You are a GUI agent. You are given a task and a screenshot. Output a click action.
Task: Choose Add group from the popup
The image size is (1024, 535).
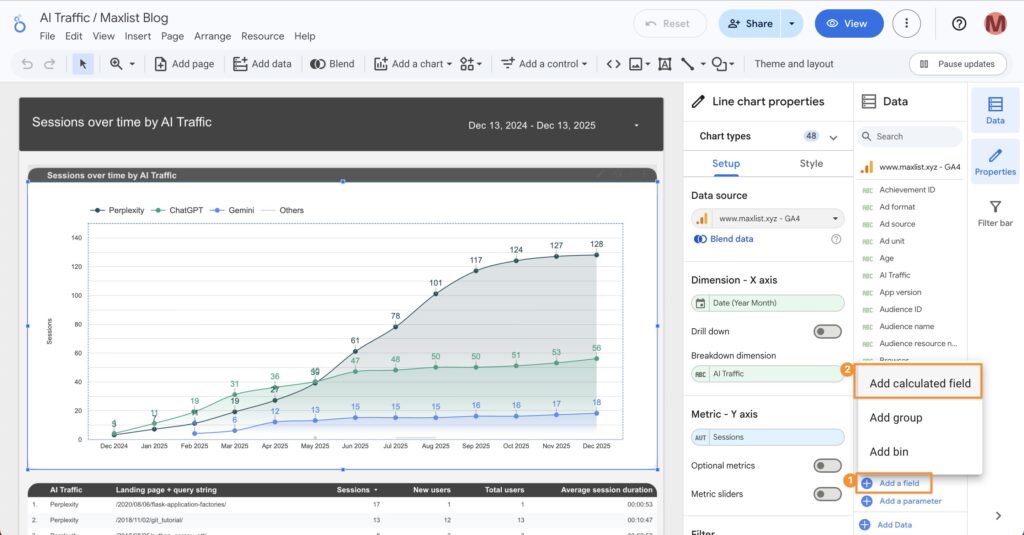click(x=895, y=417)
